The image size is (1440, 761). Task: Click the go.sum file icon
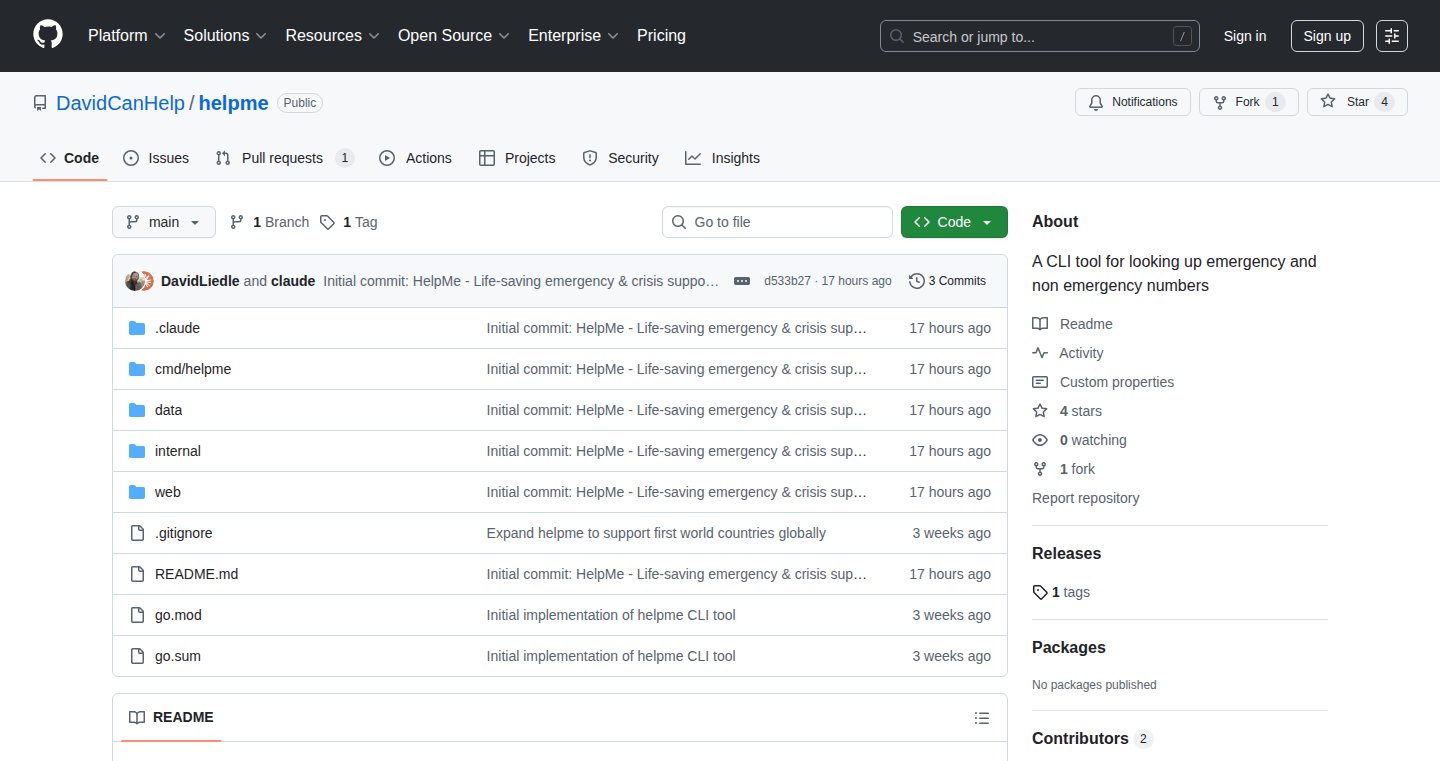pos(137,656)
